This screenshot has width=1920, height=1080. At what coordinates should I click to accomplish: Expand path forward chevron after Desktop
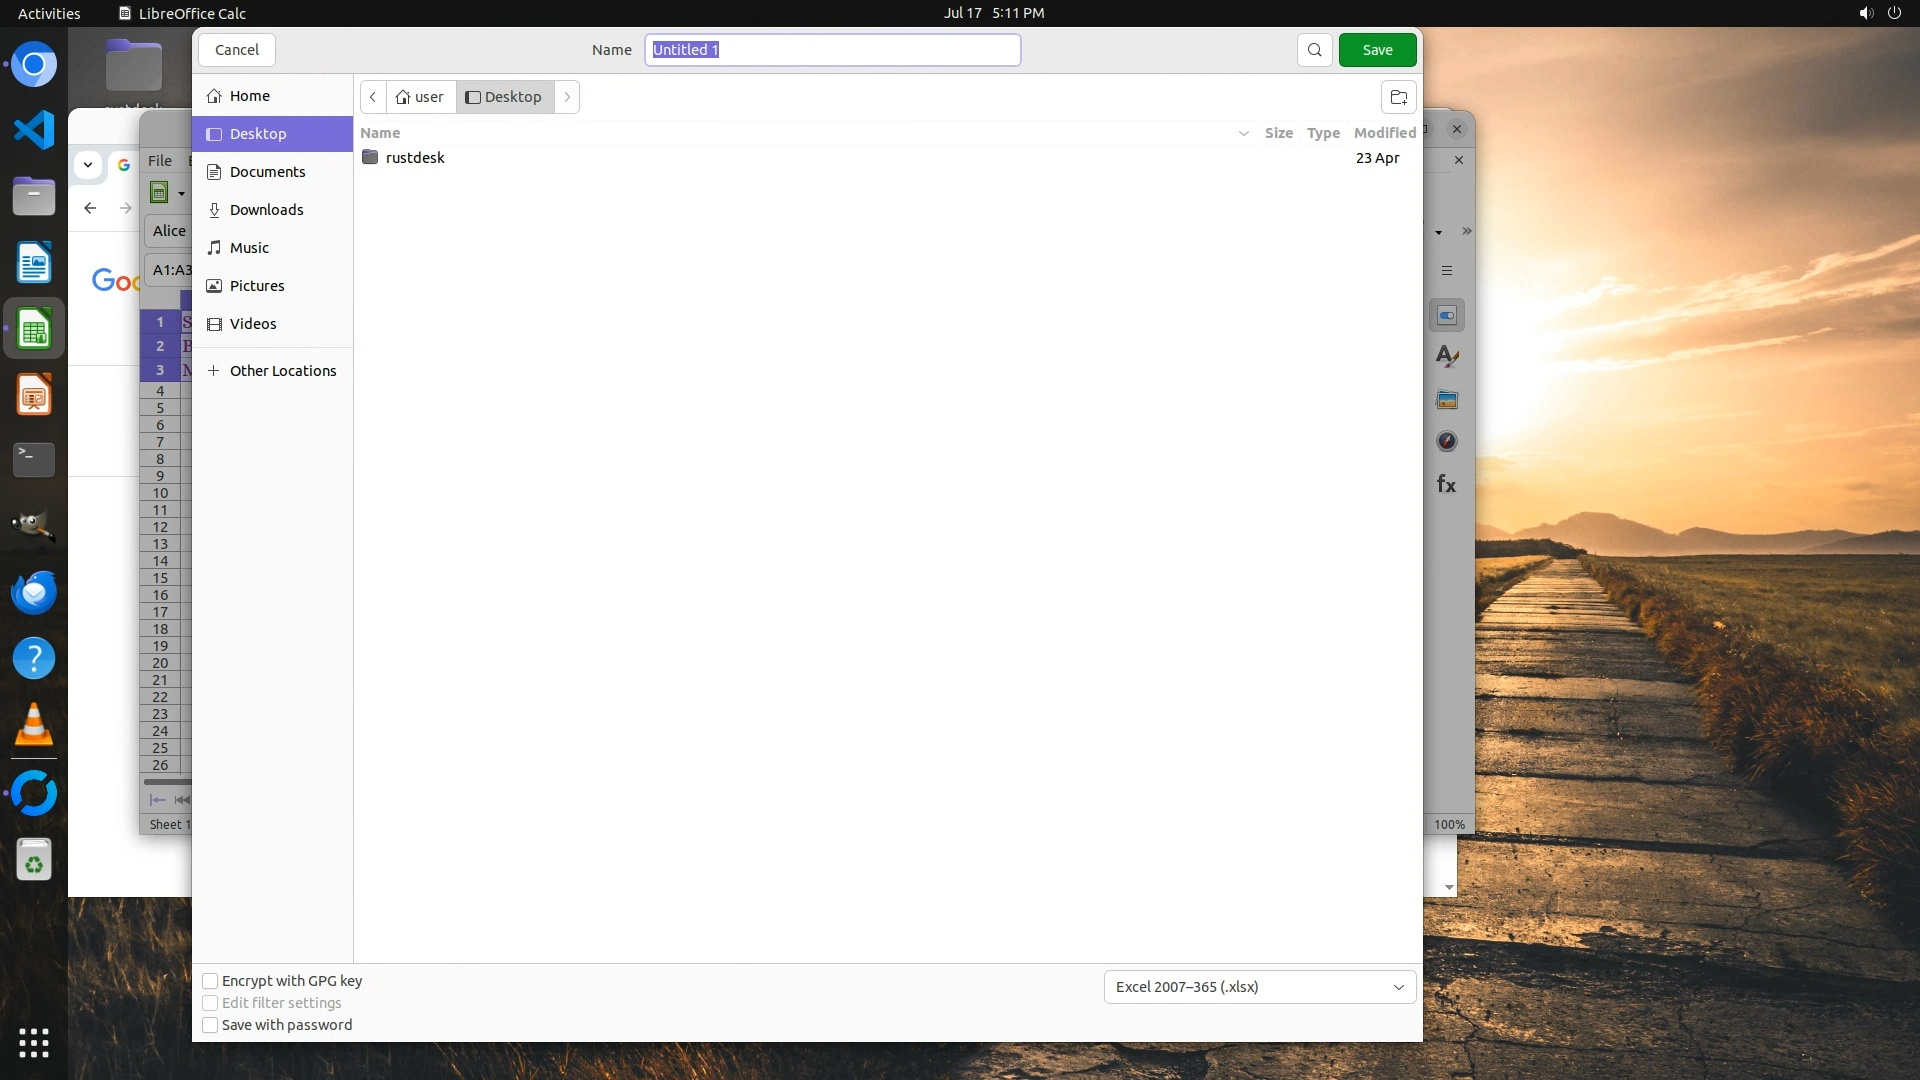[x=567, y=97]
